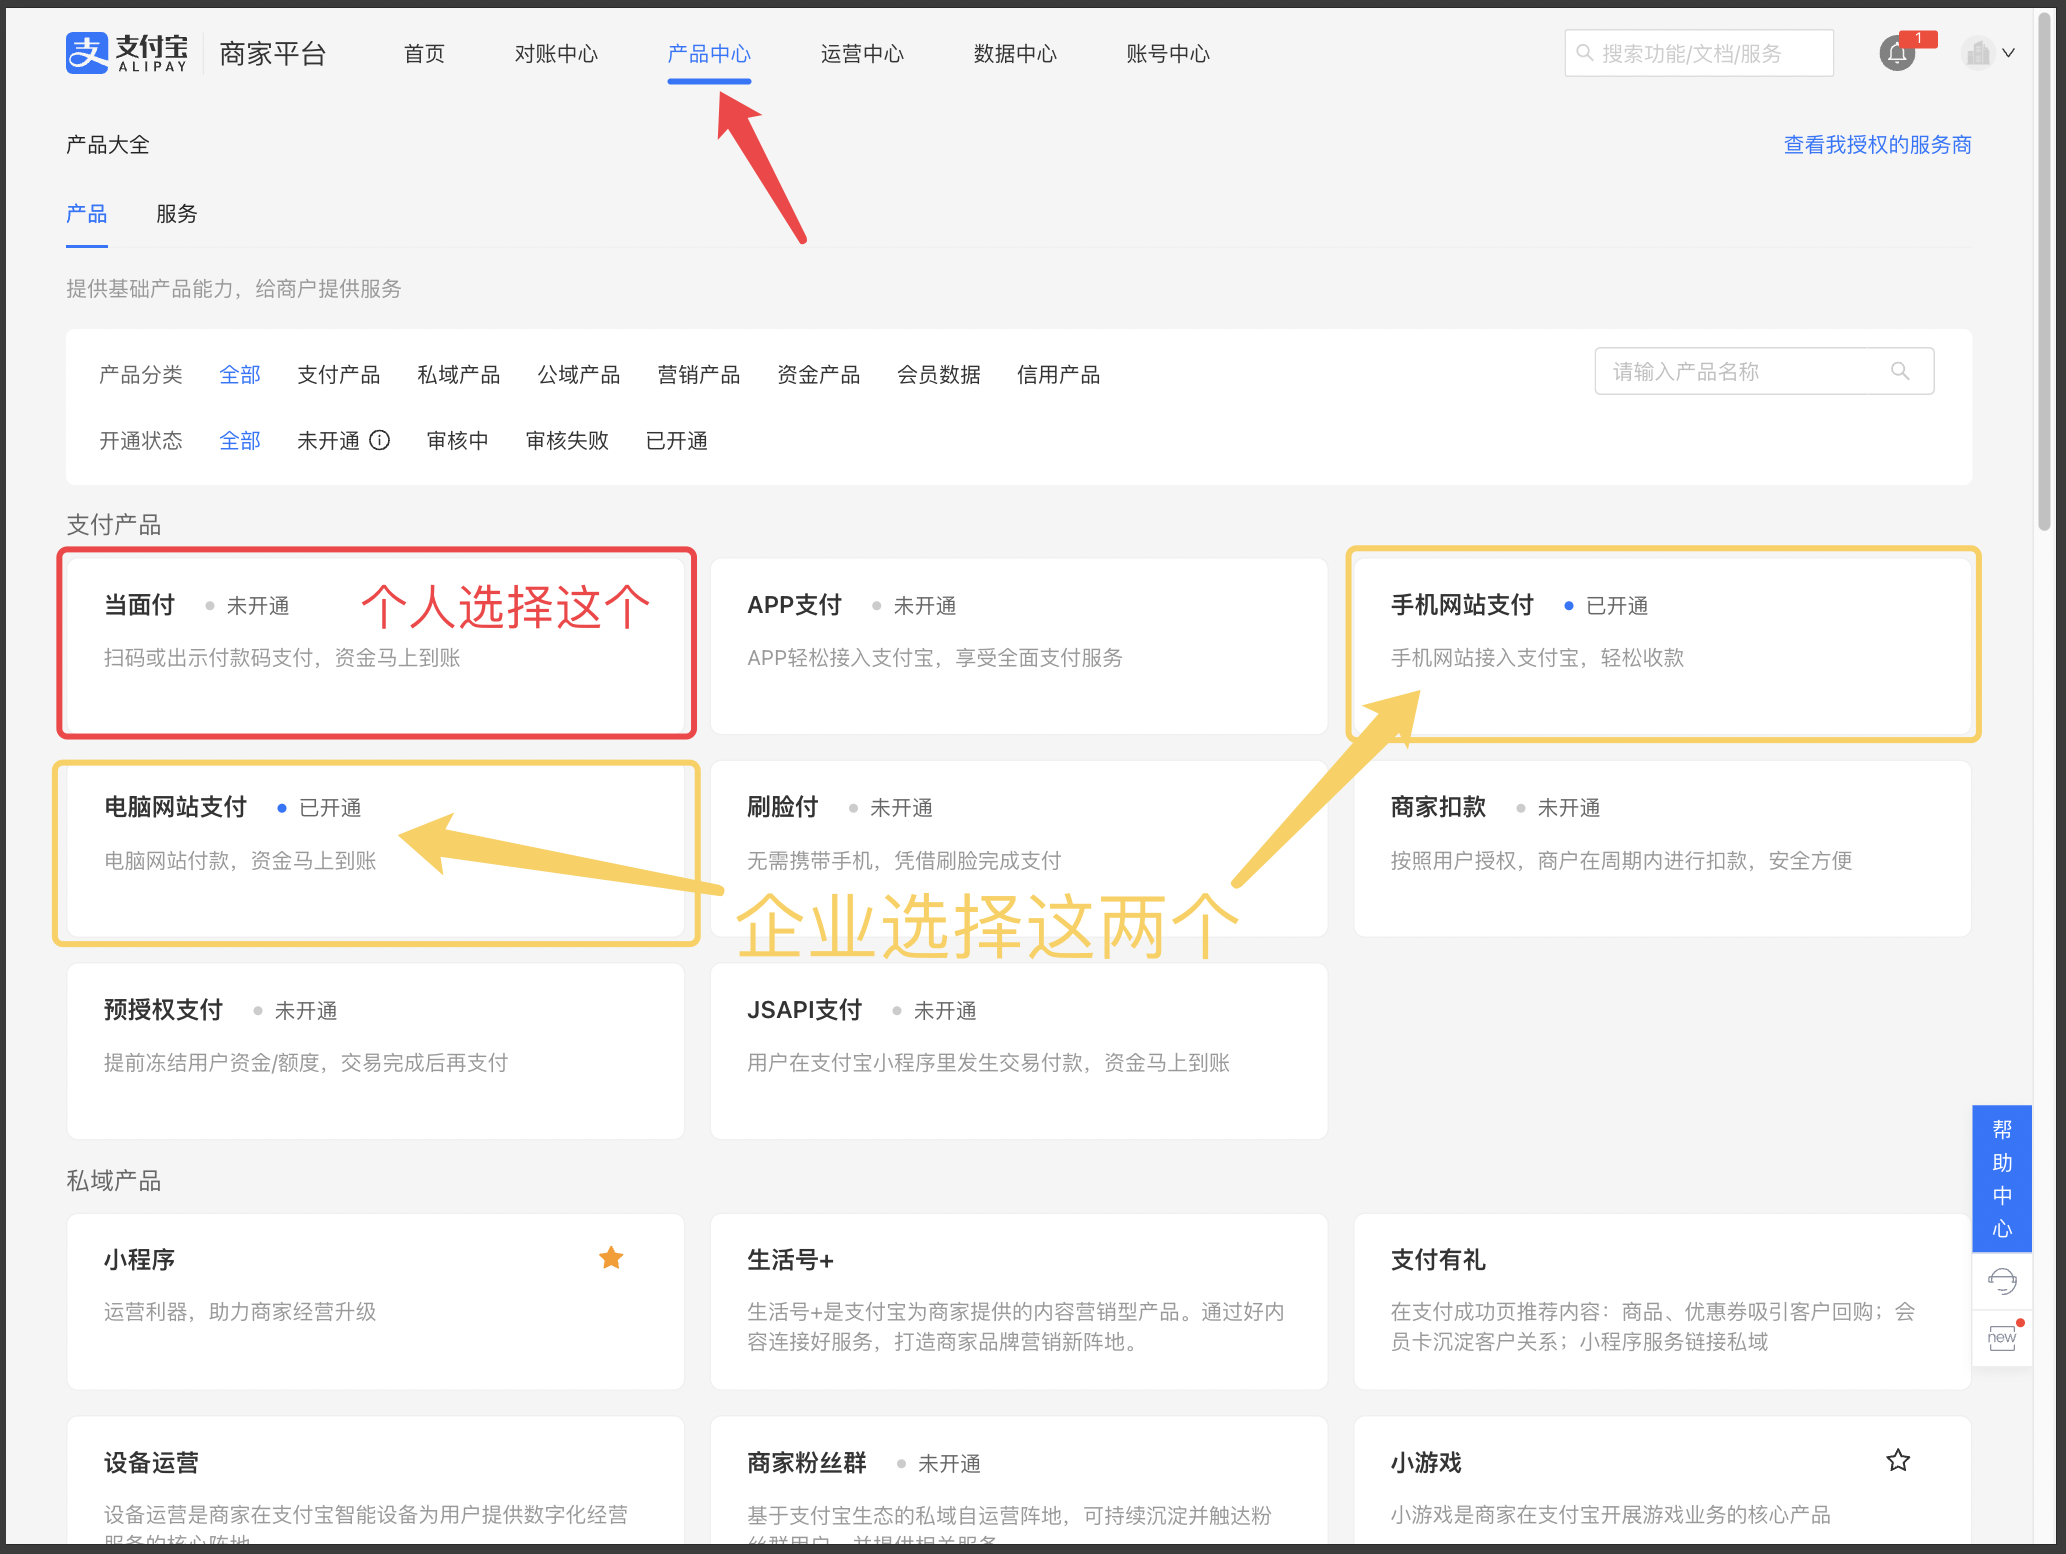Click the page vertical scrollbar
Screen dimensions: 2066x1554
click(2045, 270)
